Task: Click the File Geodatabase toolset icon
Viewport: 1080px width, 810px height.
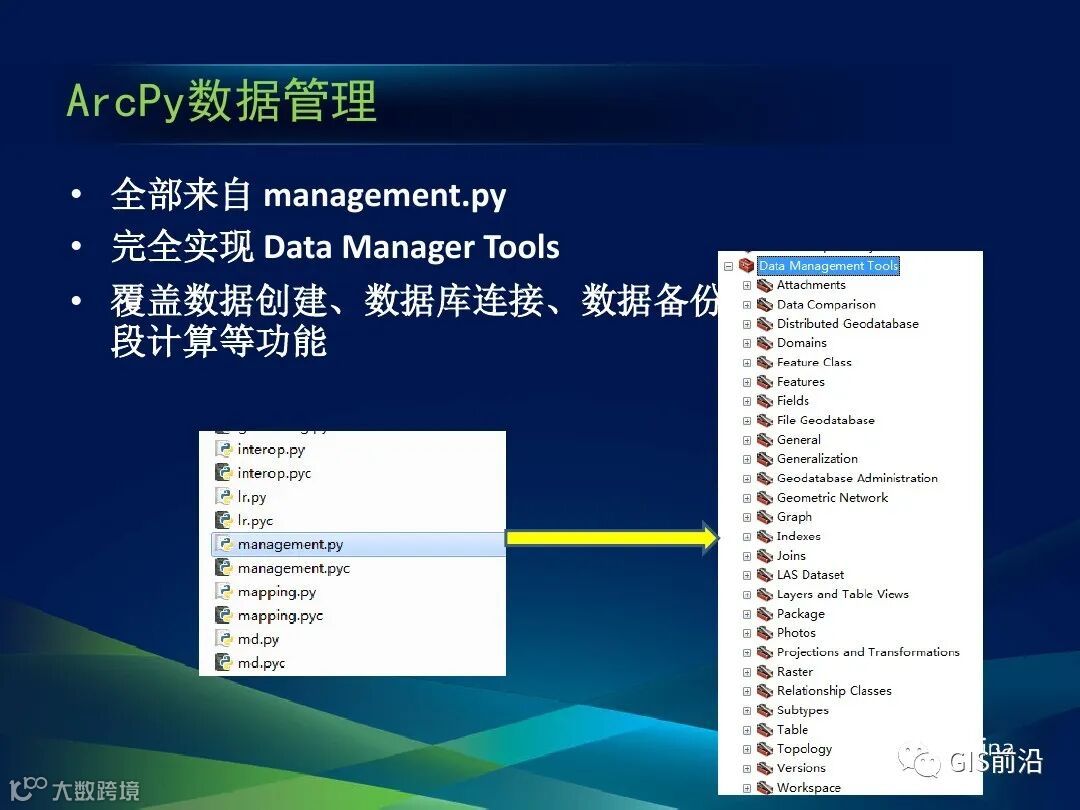Action: click(765, 420)
